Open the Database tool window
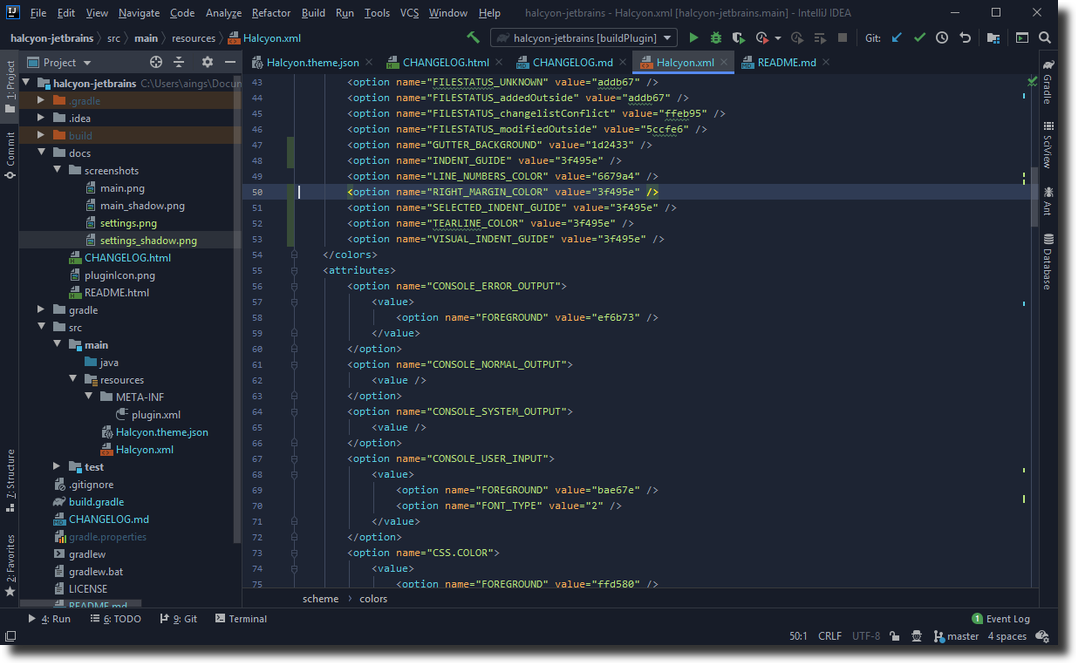The width and height of the screenshot is (1076, 663). pyautogui.click(x=1048, y=261)
